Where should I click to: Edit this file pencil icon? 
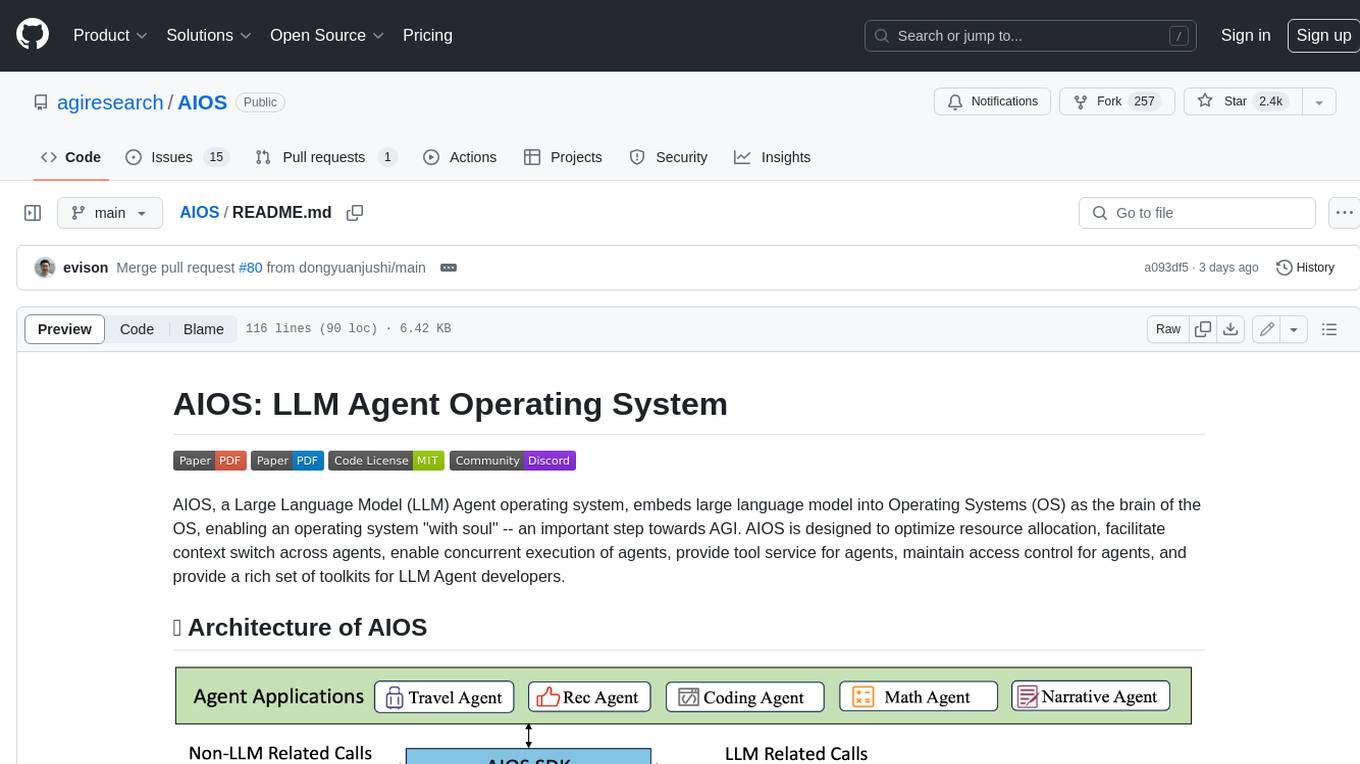click(x=1266, y=329)
